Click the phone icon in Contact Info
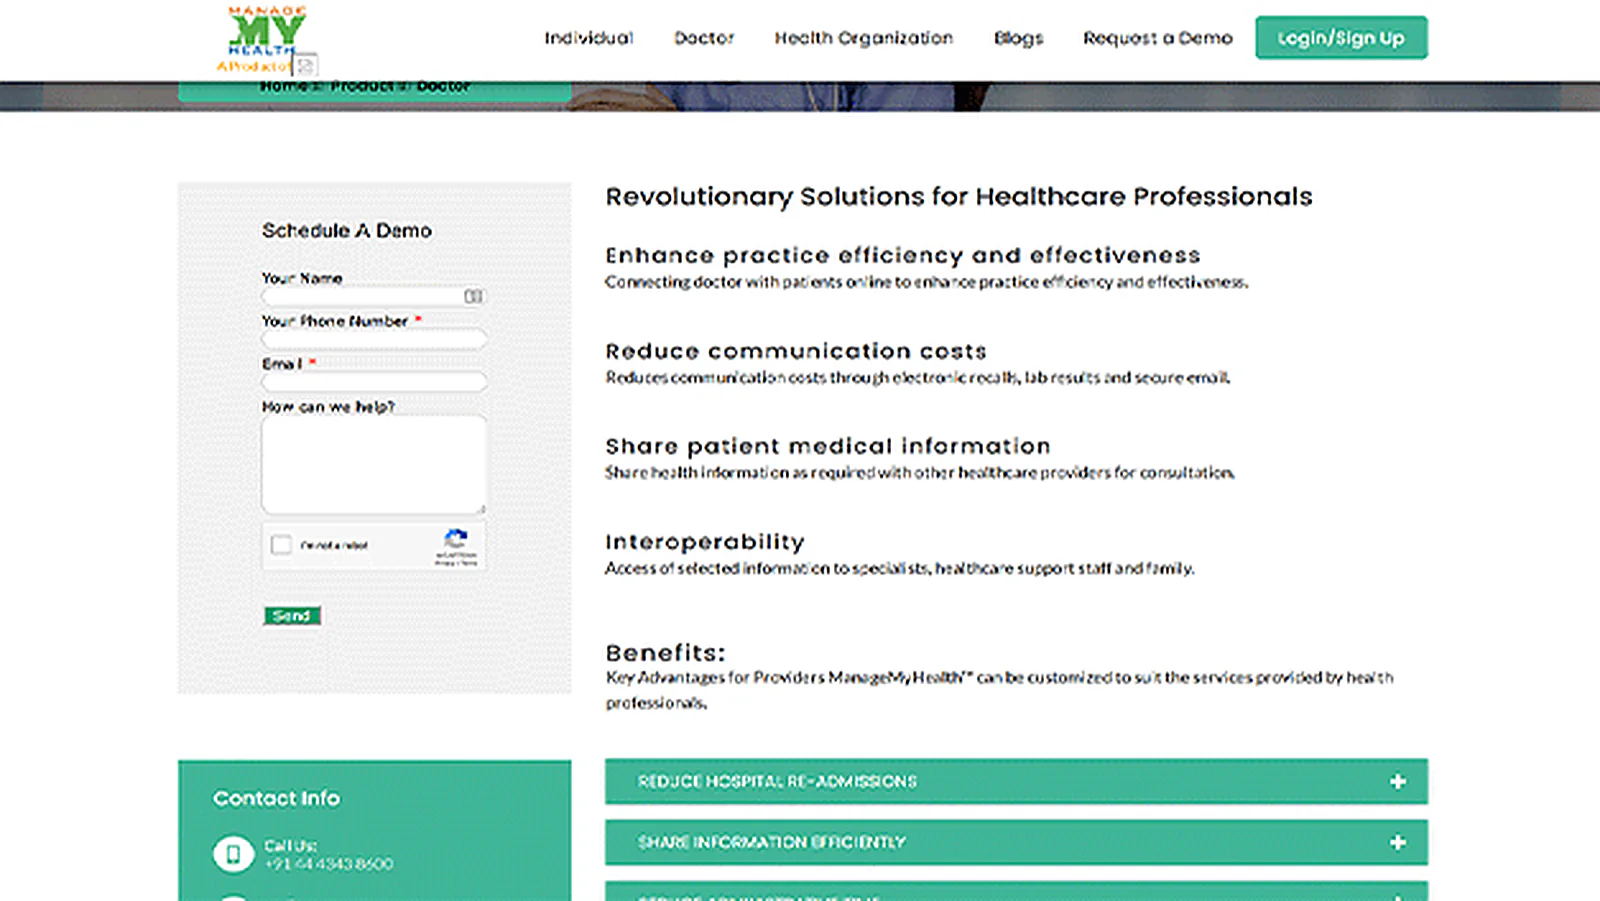This screenshot has width=1600, height=901. point(233,854)
